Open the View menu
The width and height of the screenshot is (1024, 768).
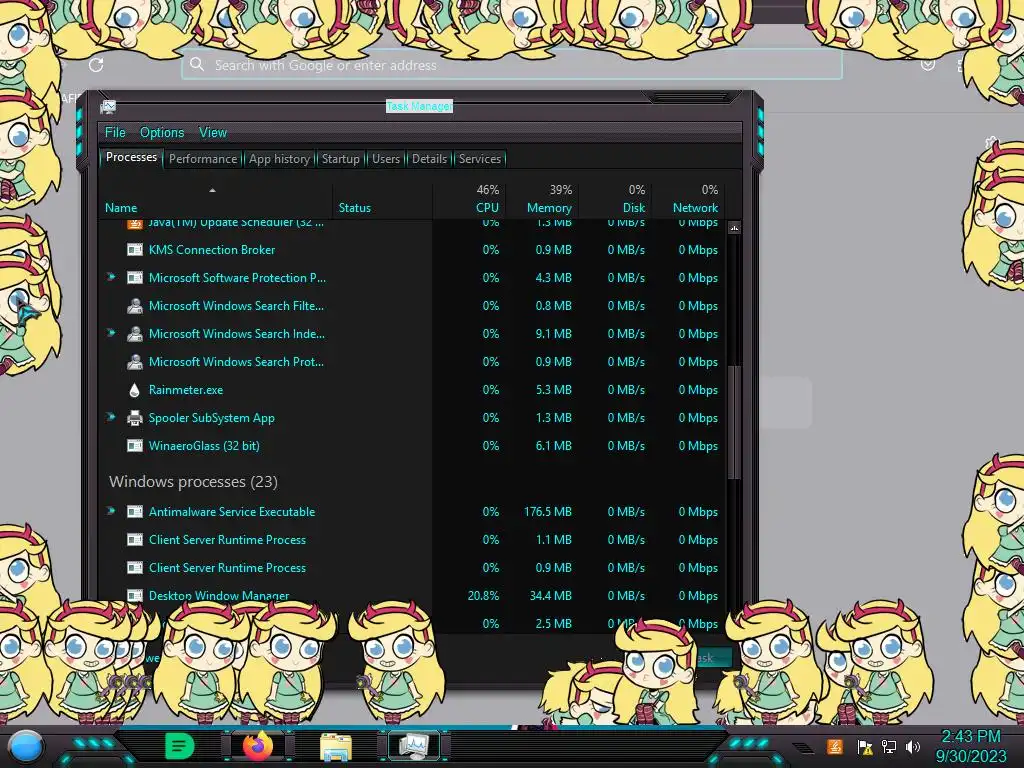coord(213,133)
